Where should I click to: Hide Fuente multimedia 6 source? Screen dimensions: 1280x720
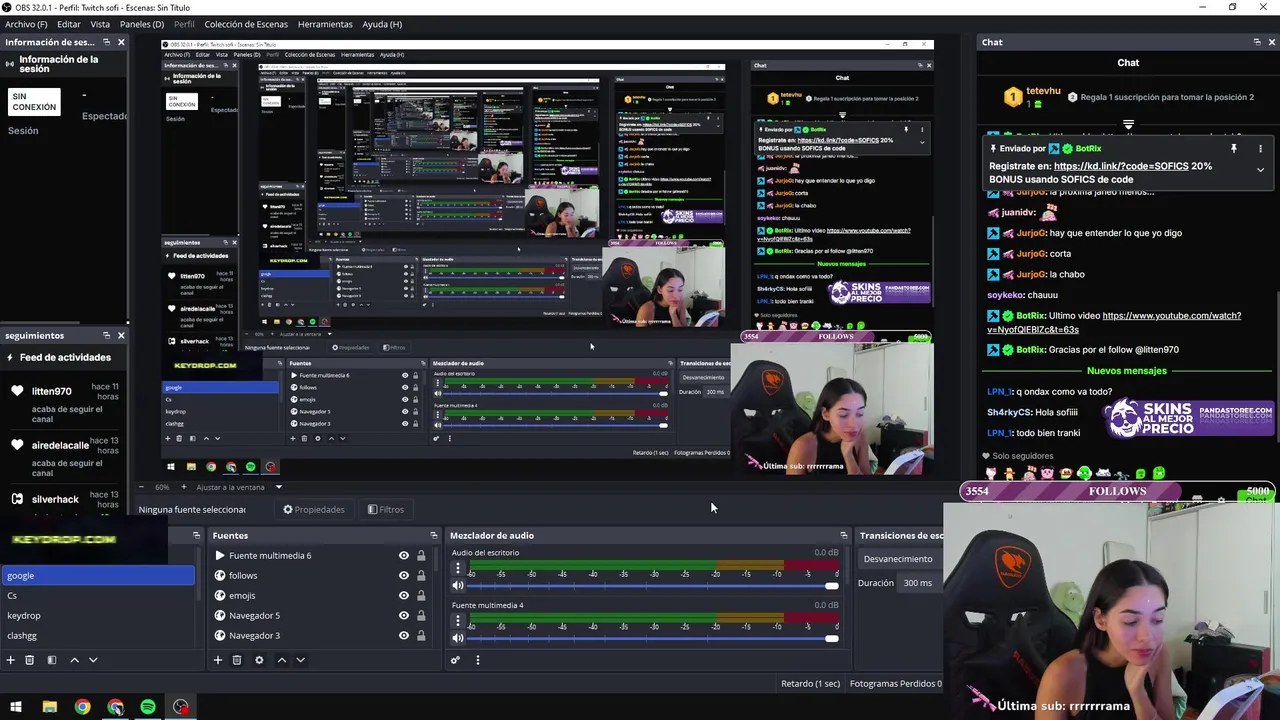coord(404,556)
